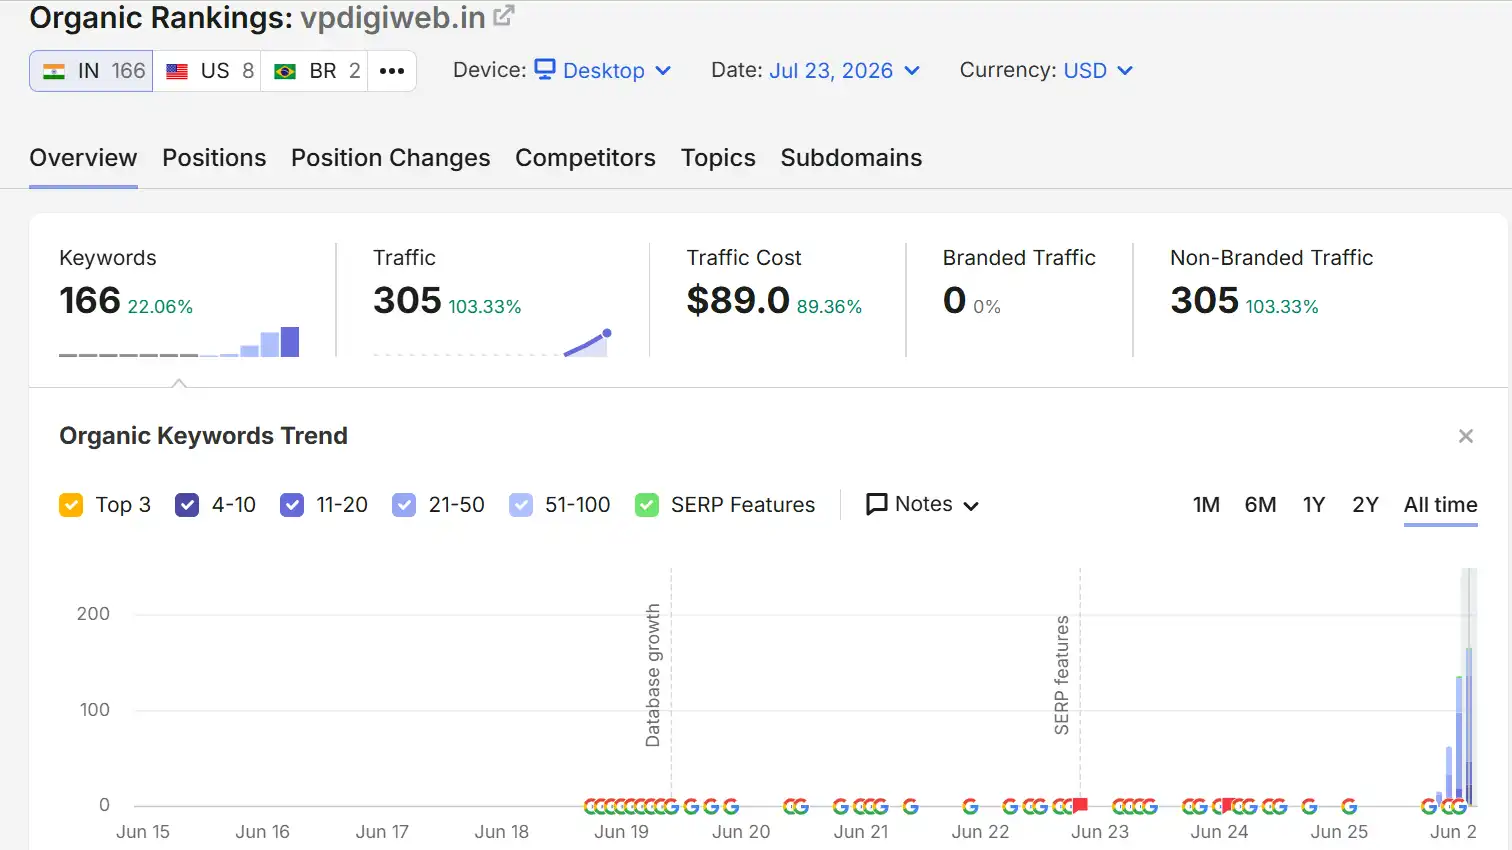This screenshot has width=1512, height=850.
Task: Open the Position Changes tab
Action: (x=391, y=158)
